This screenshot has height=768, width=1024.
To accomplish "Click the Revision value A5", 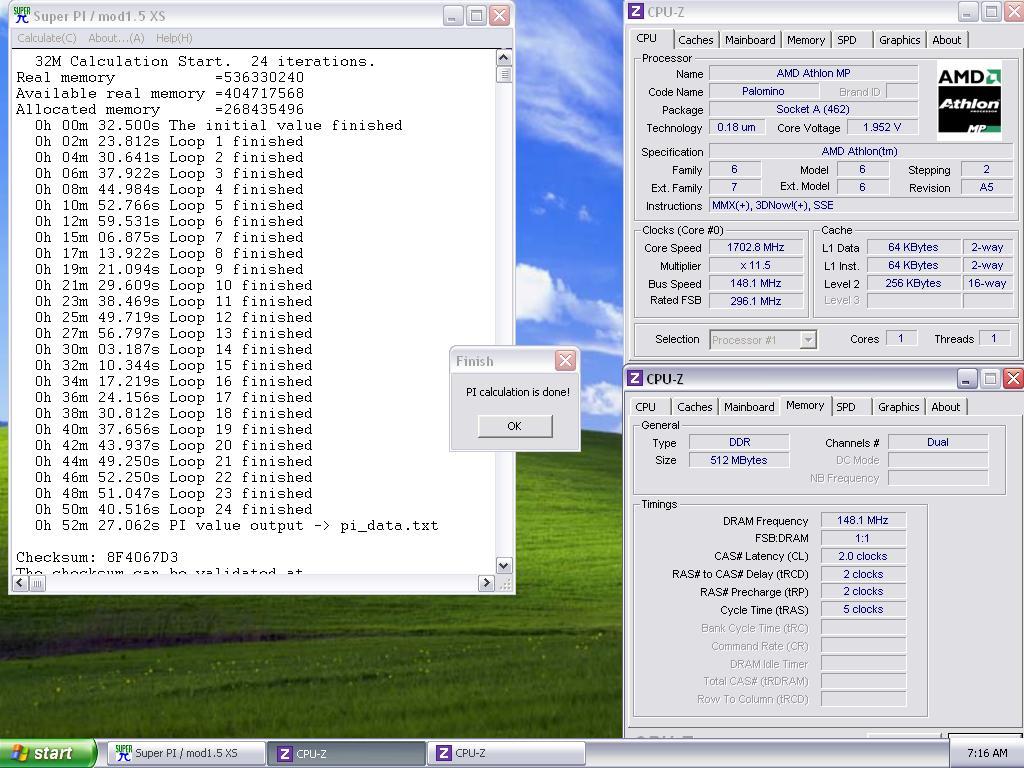I will pos(986,187).
